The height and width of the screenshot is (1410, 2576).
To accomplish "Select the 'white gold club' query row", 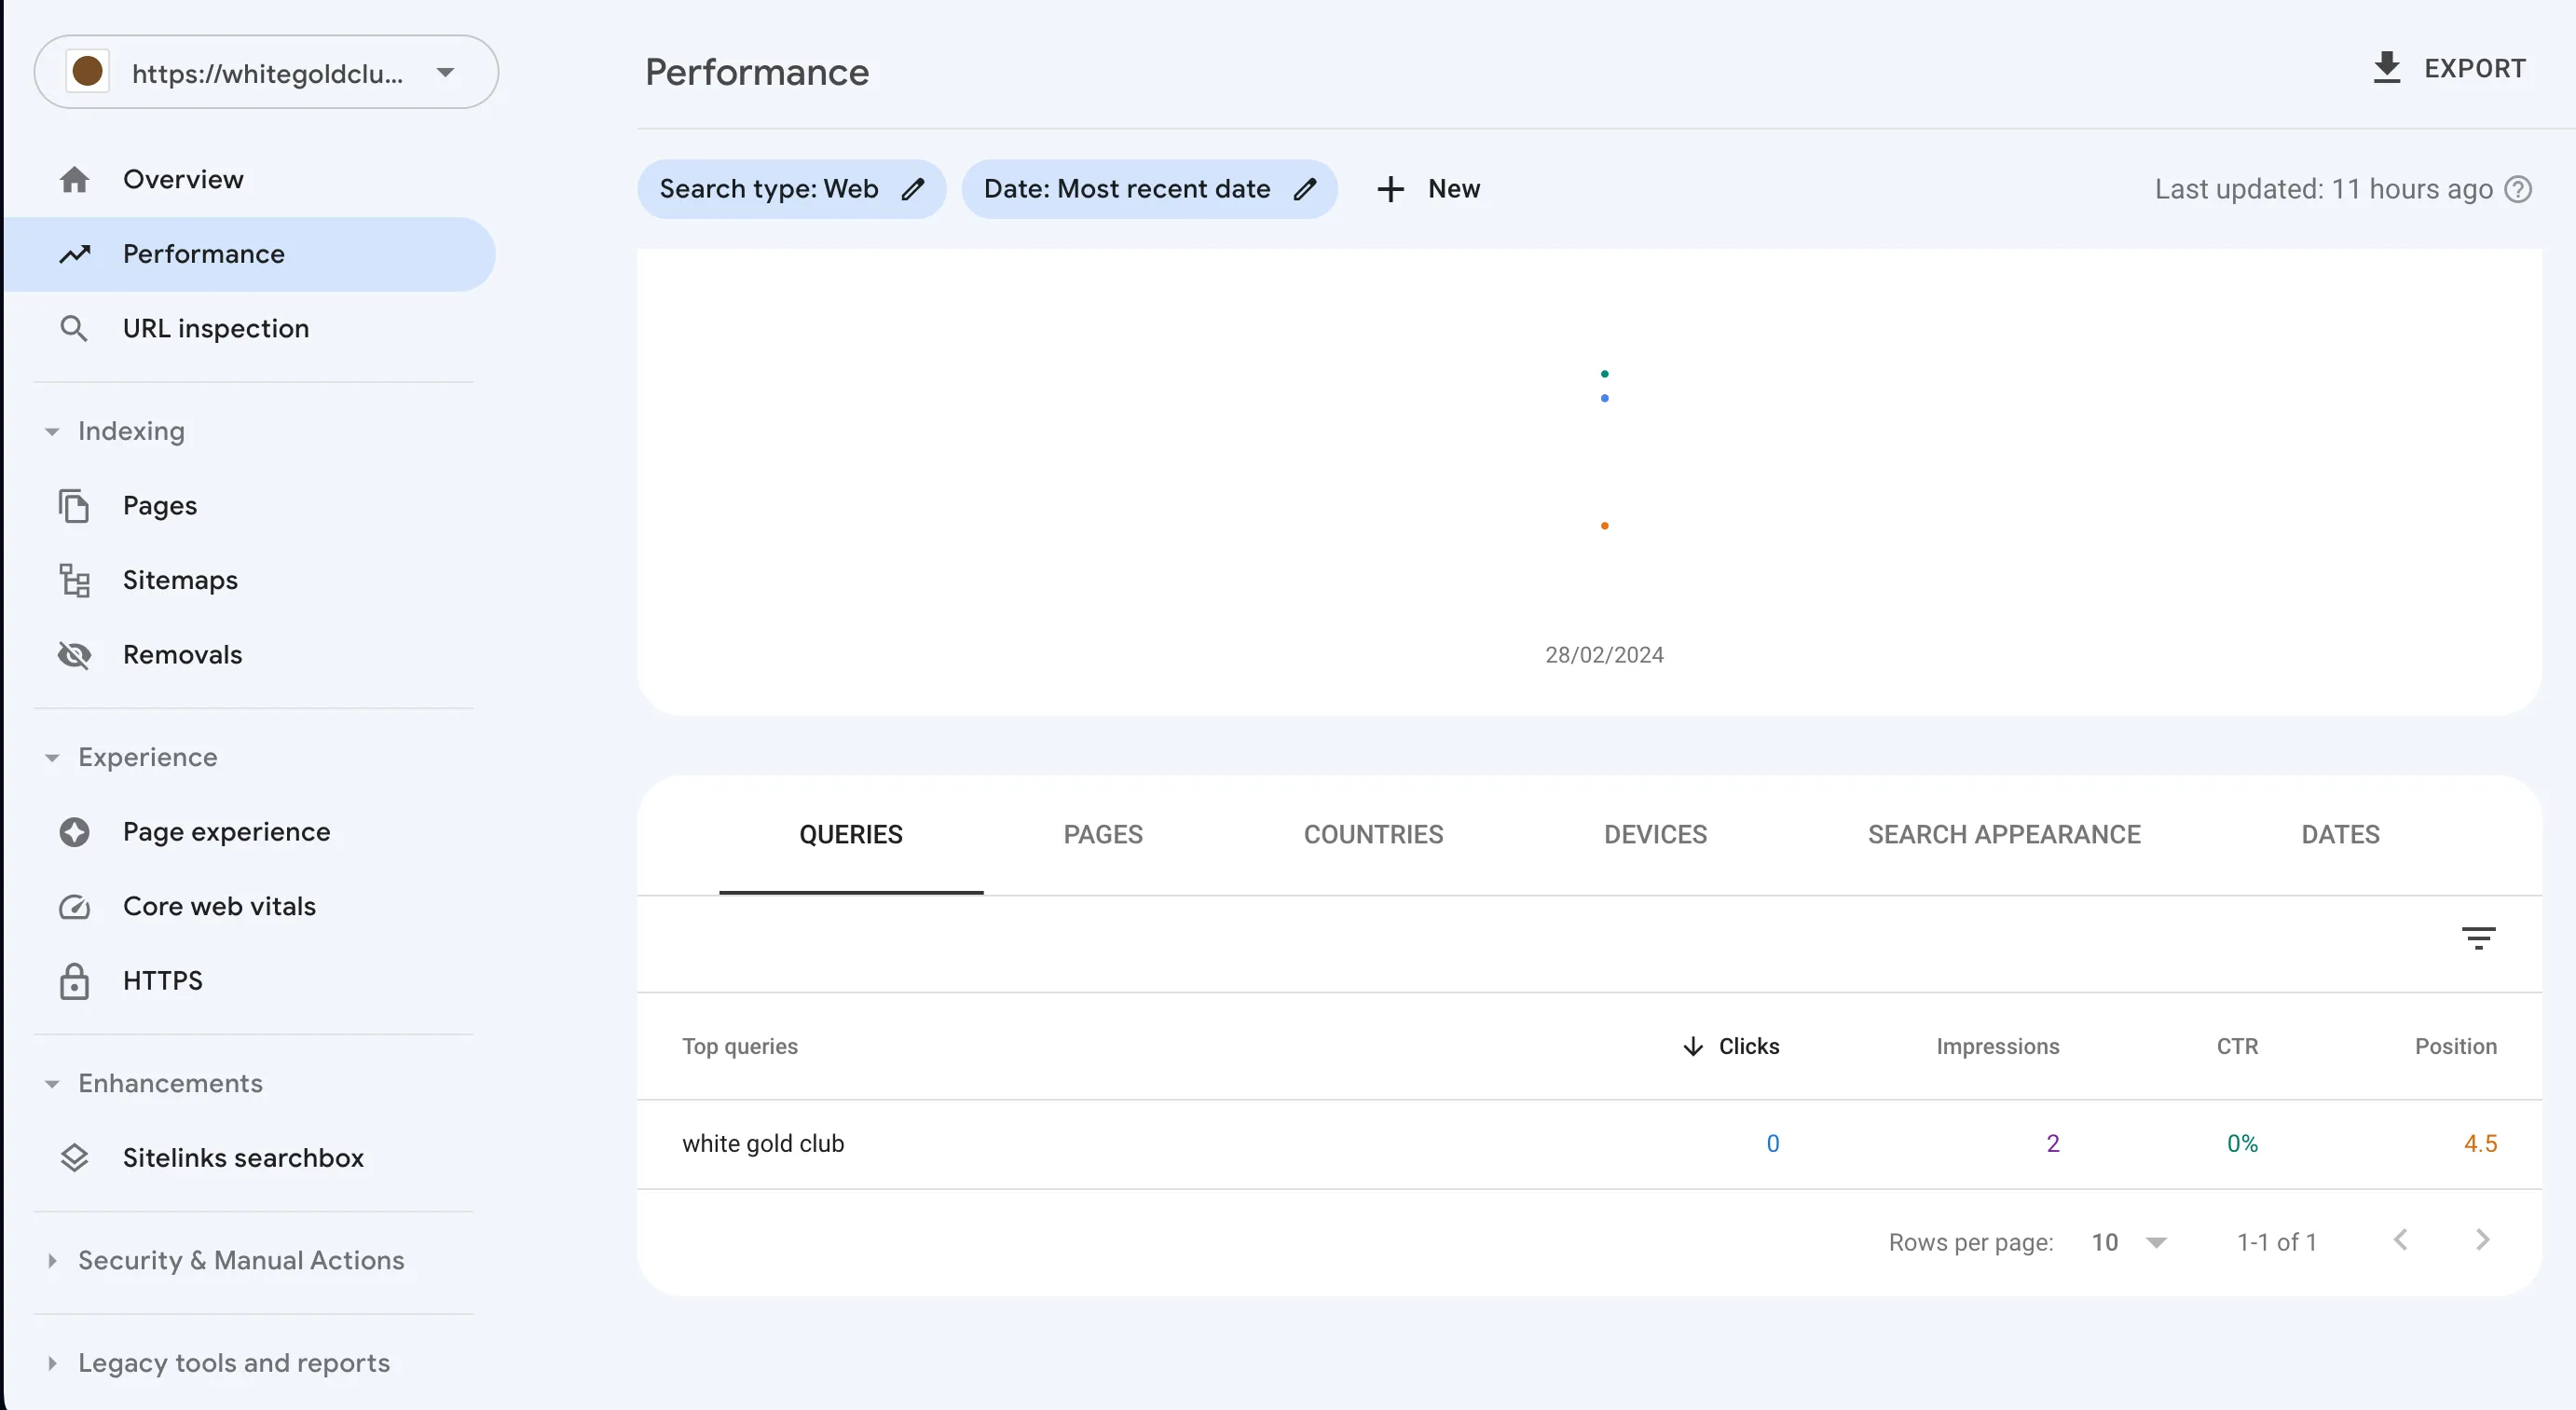I will click(1589, 1144).
